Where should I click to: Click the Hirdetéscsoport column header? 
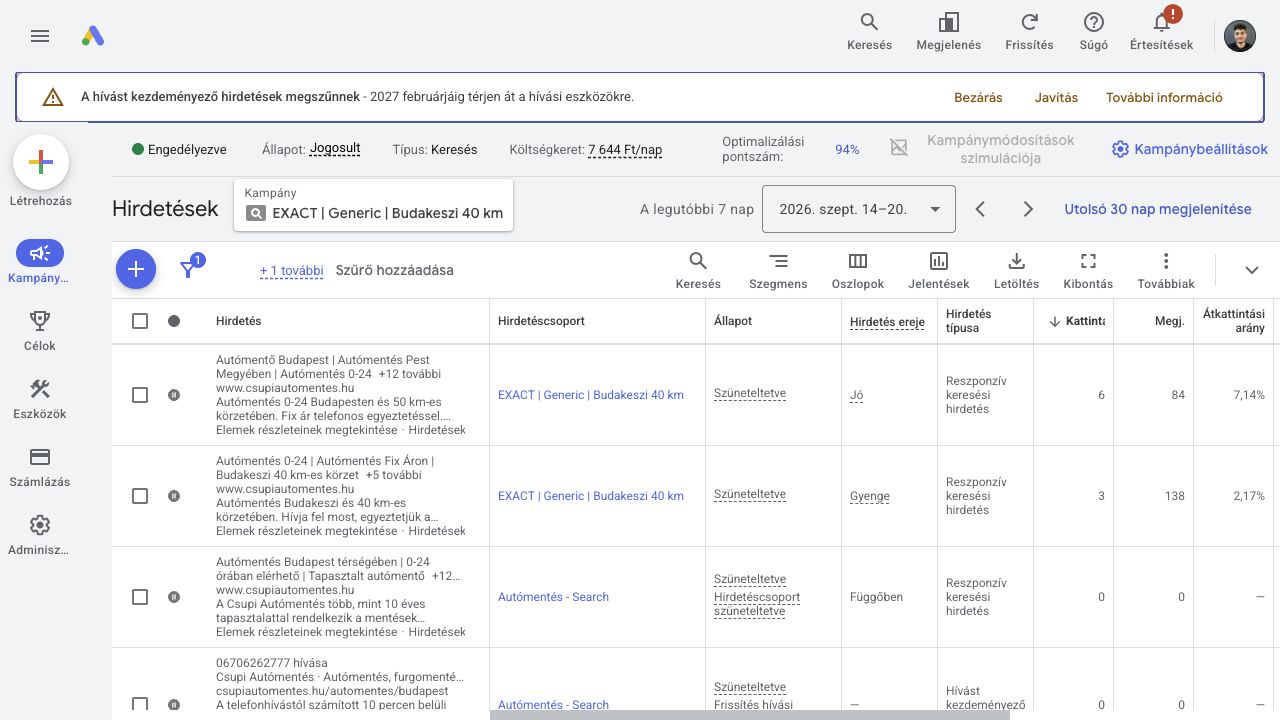point(541,321)
